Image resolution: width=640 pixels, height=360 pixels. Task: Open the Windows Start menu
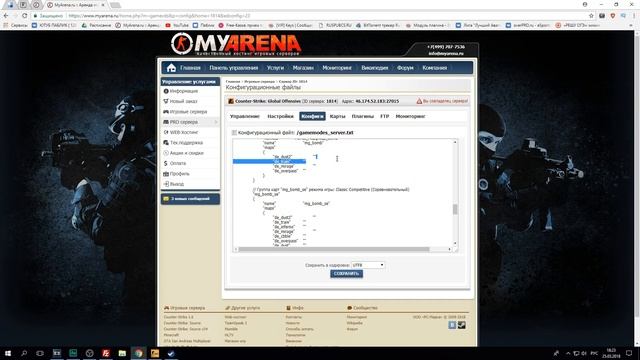tap(8, 353)
